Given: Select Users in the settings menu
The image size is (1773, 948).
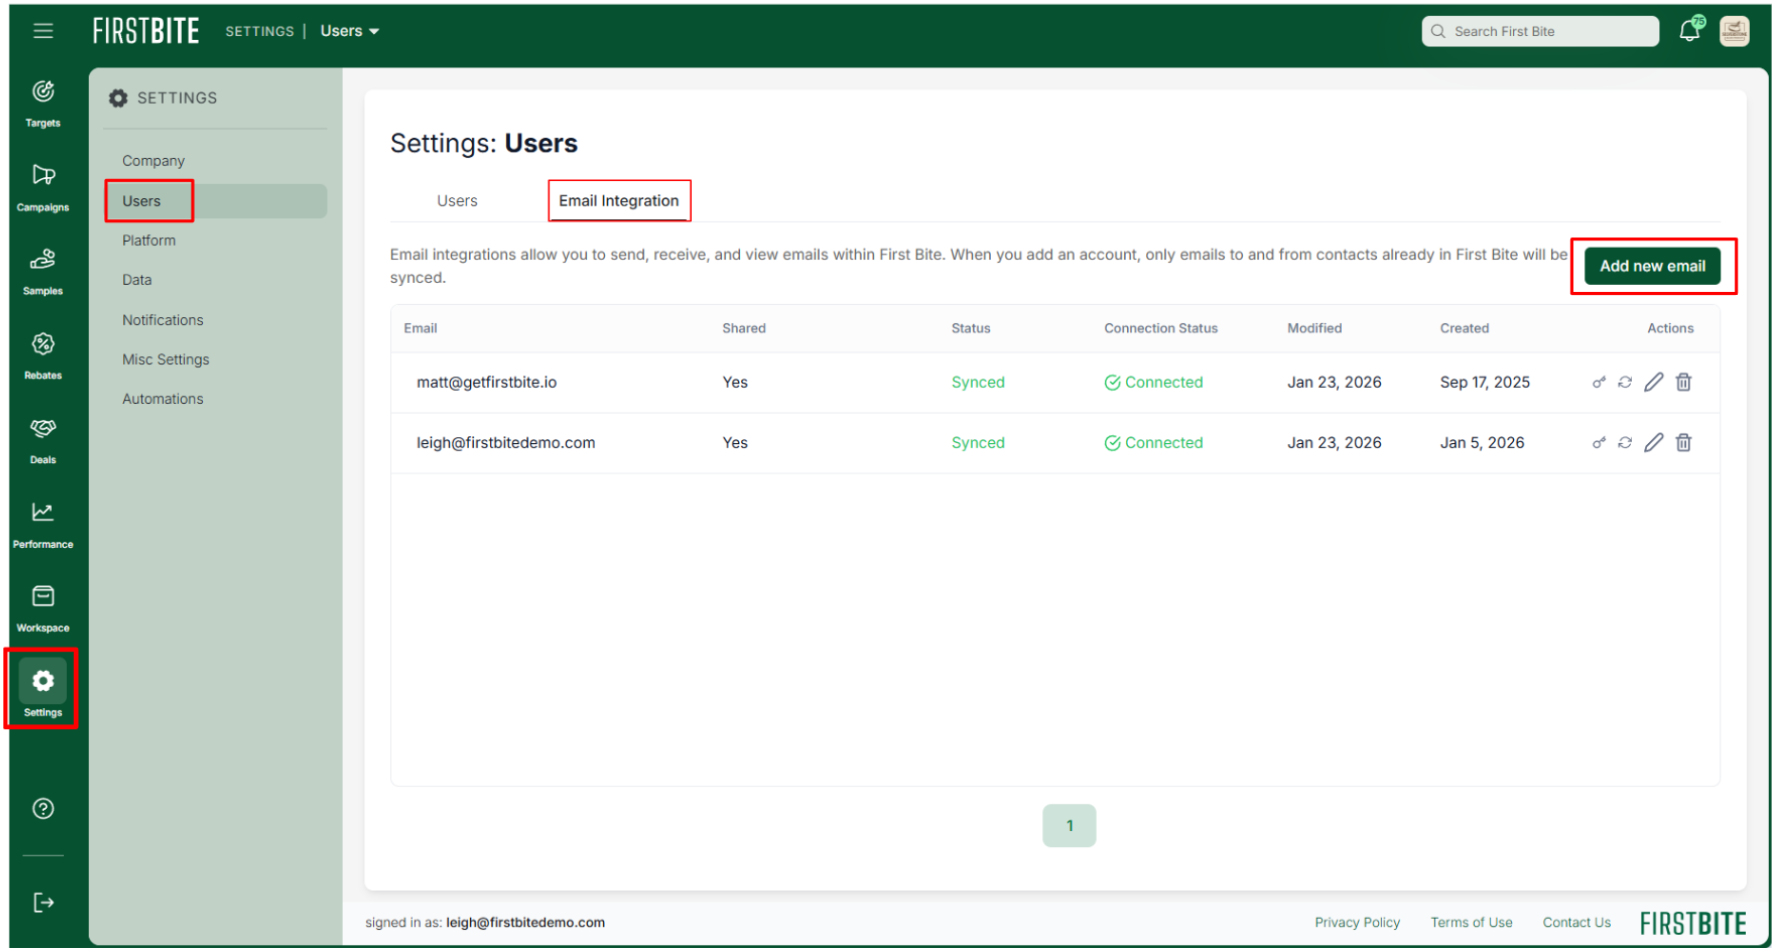Looking at the screenshot, I should tap(216, 201).
